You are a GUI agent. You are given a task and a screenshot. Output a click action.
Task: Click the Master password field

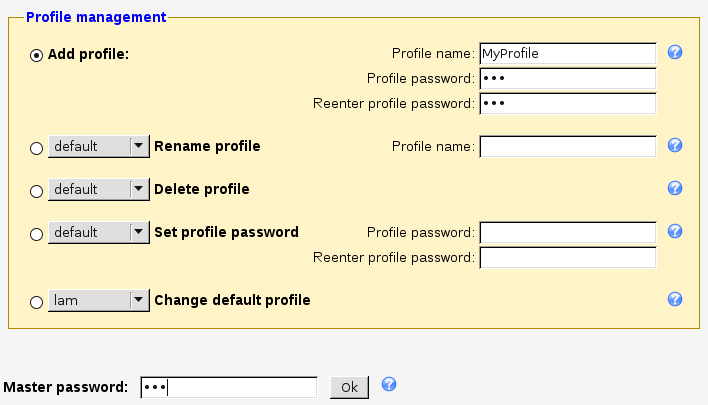click(x=229, y=387)
